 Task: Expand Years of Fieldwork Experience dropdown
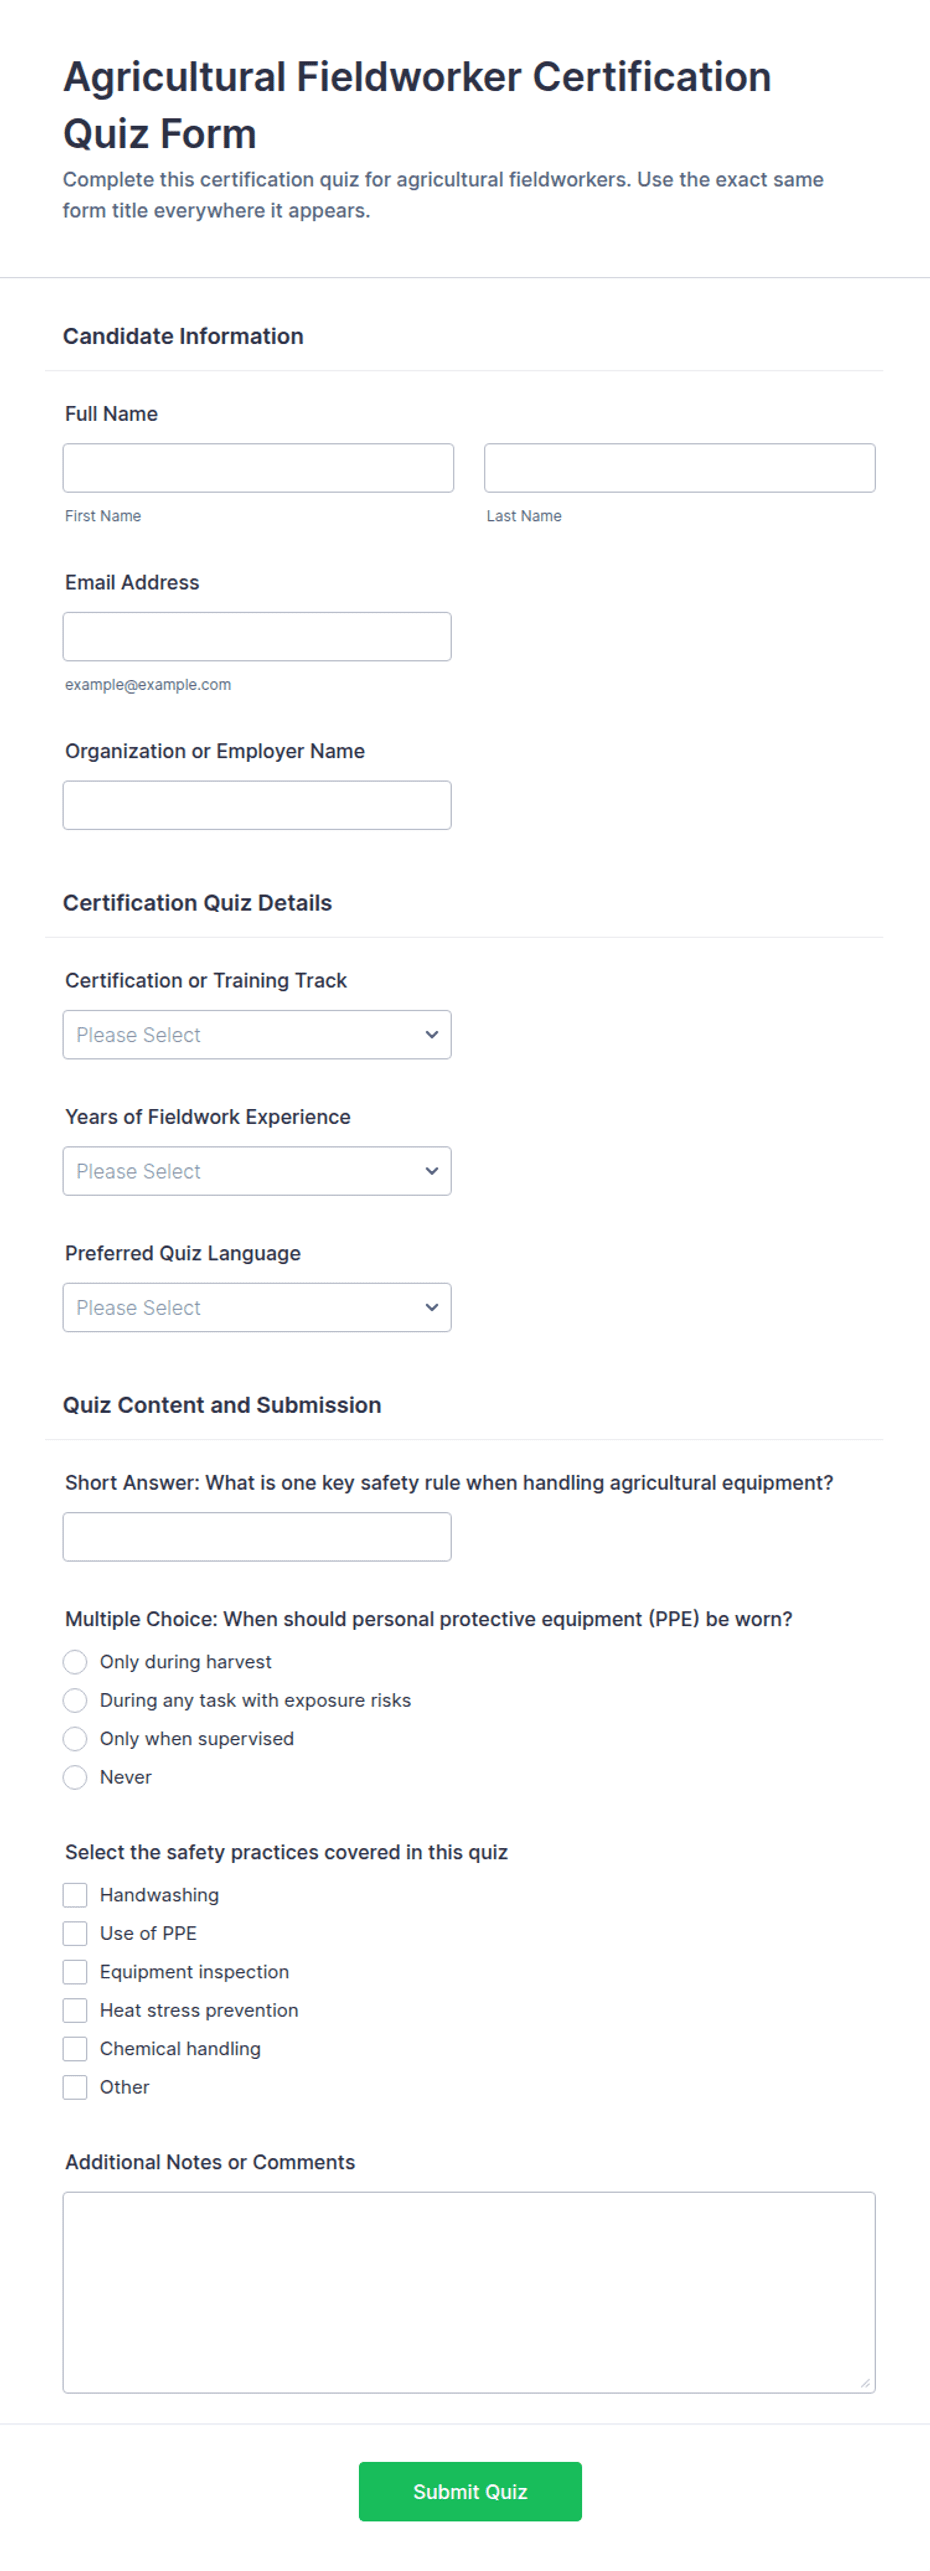click(257, 1171)
